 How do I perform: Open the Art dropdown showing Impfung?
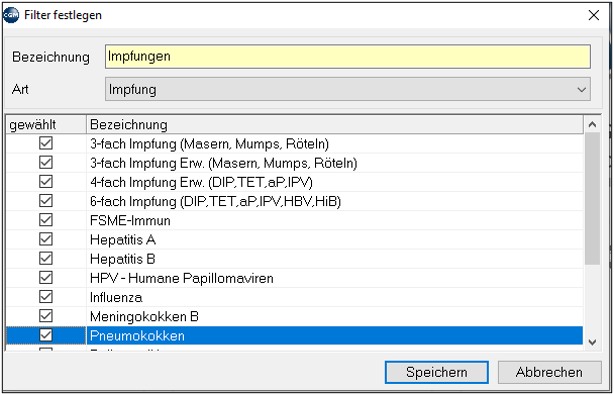pos(348,89)
